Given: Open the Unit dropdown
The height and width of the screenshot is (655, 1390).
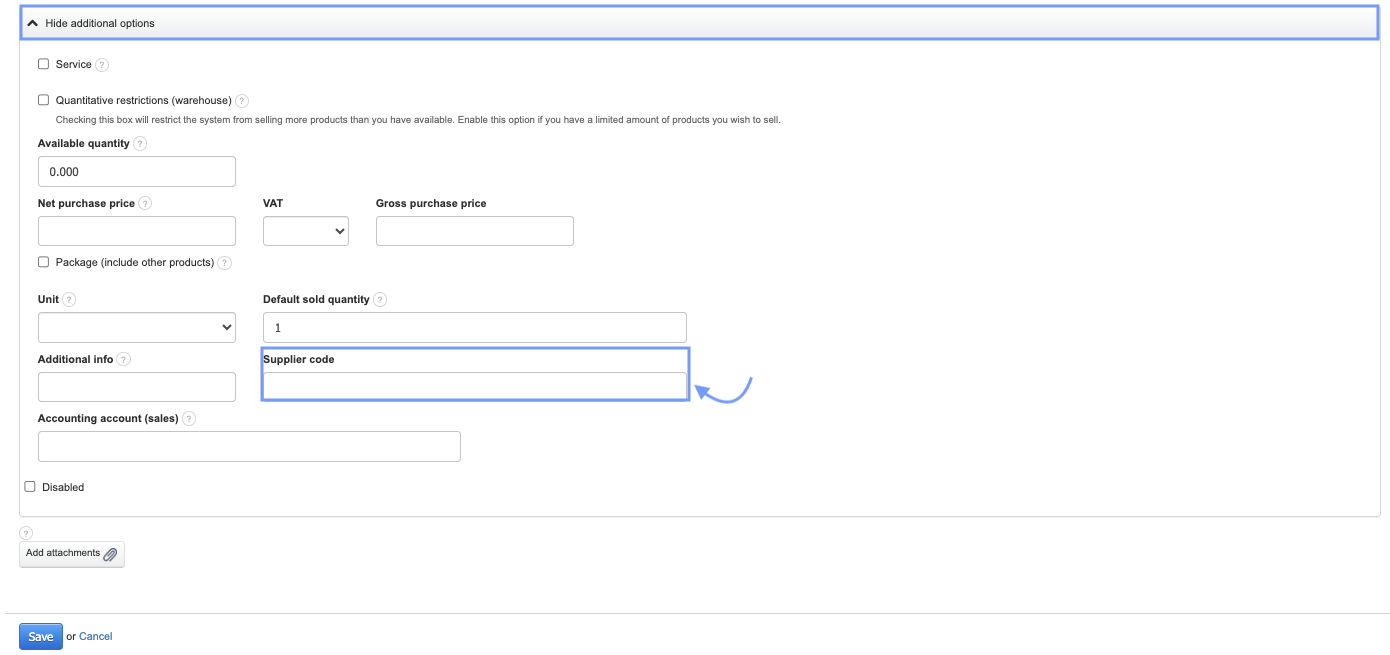Looking at the screenshot, I should 136,327.
